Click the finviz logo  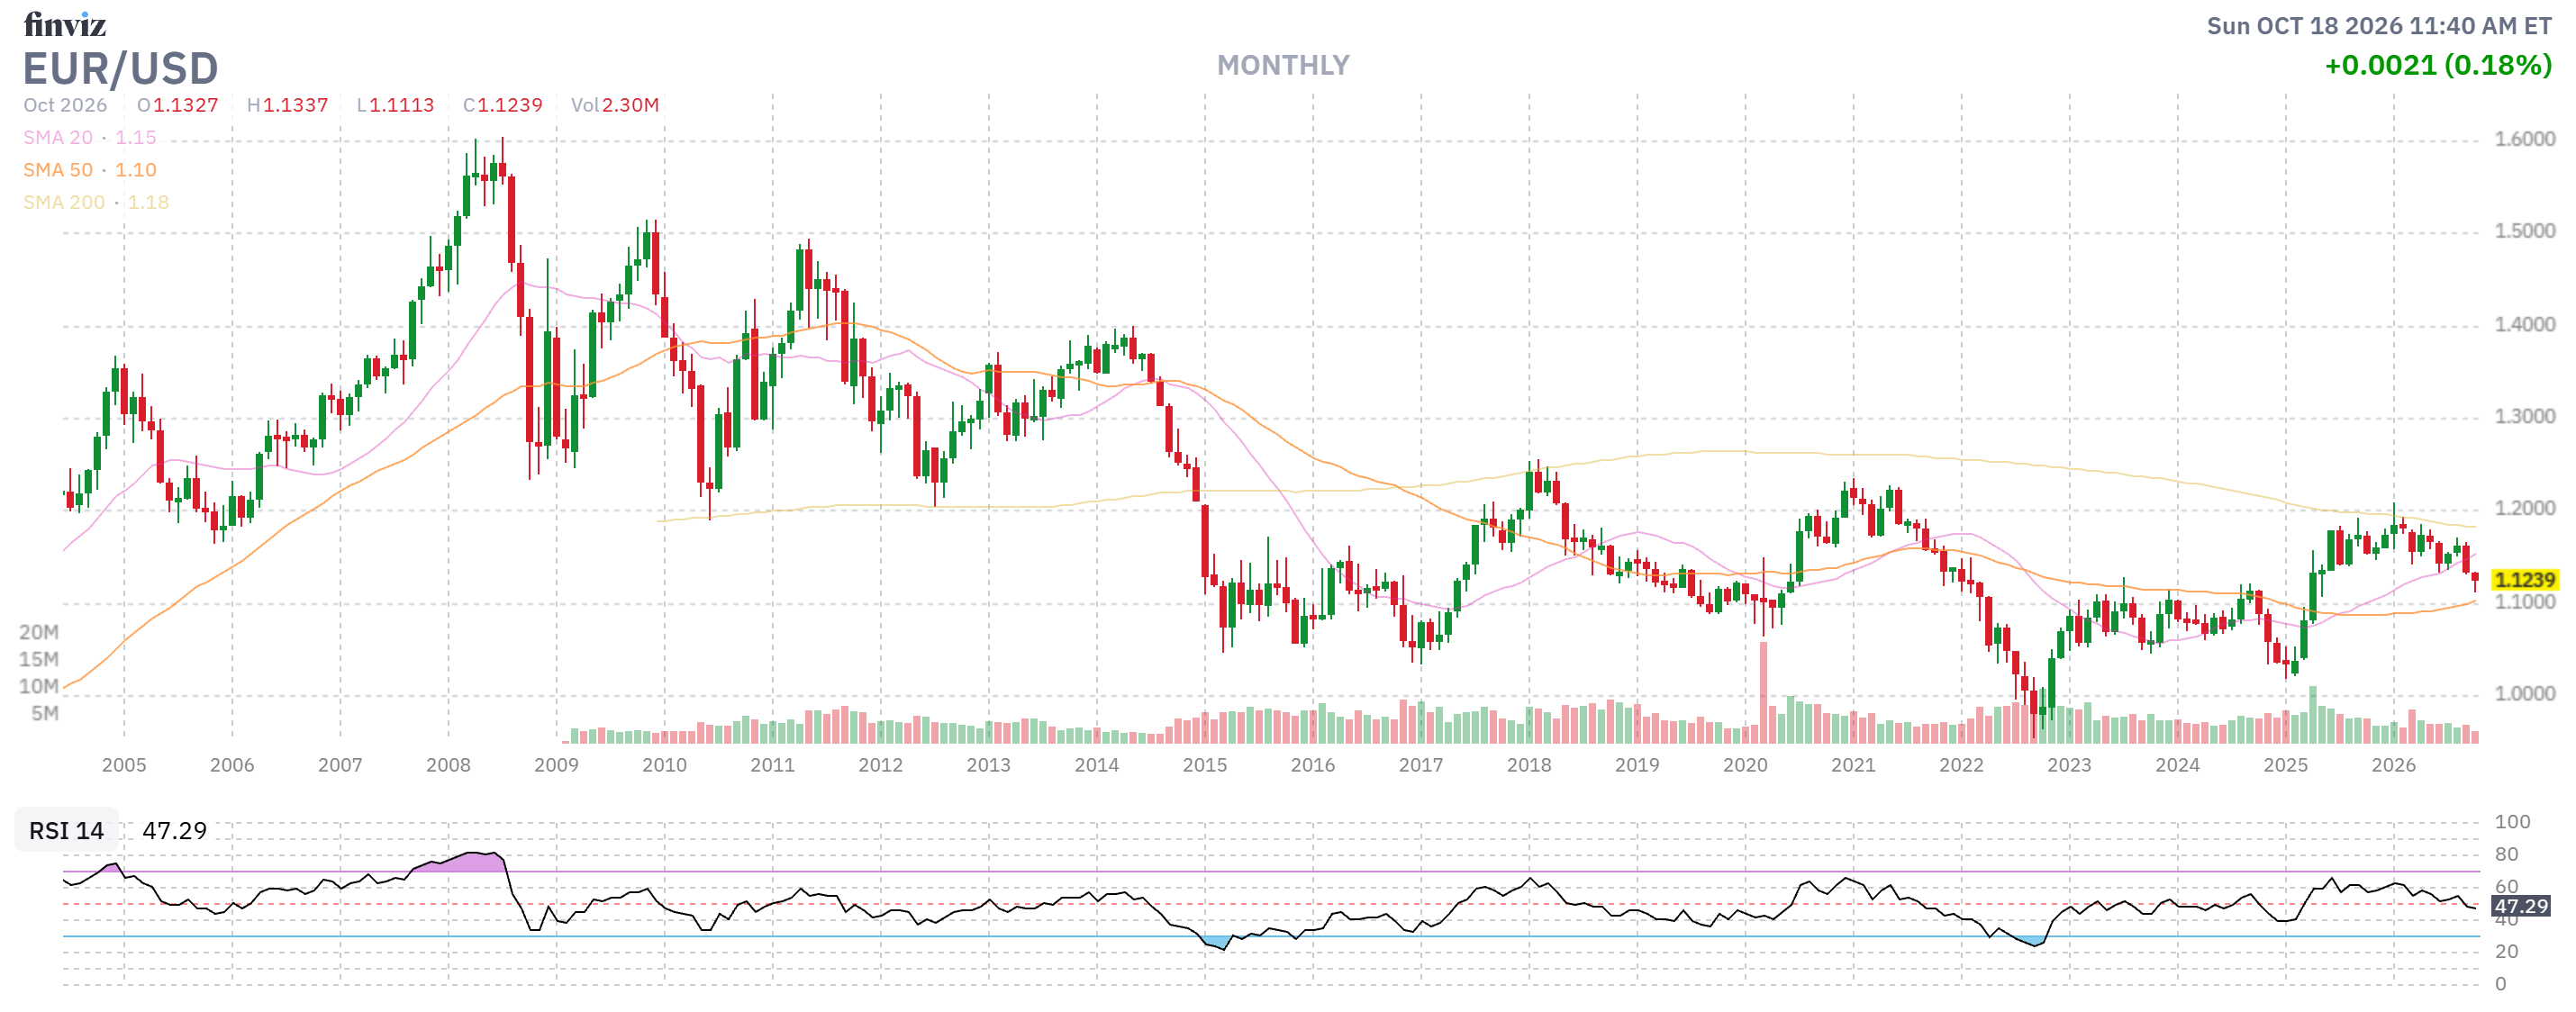[x=65, y=23]
